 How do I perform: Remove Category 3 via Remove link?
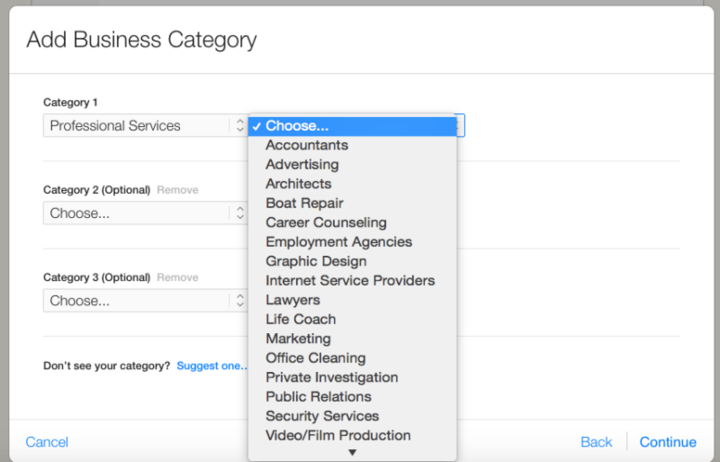click(x=177, y=277)
